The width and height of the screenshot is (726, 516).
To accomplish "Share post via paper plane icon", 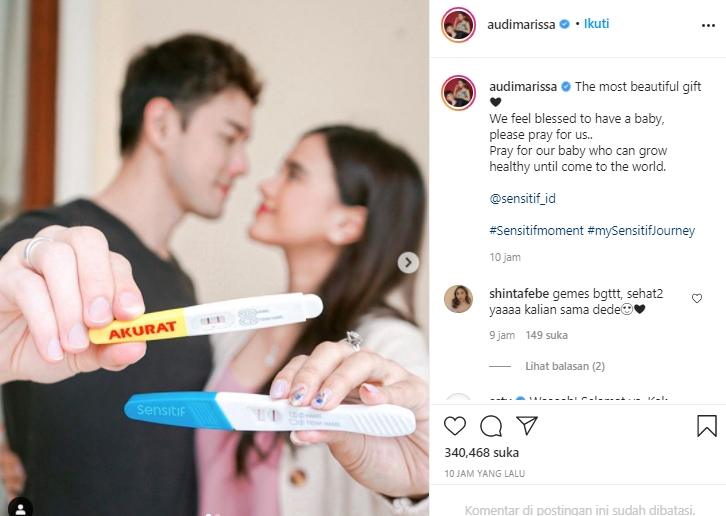I will pyautogui.click(x=526, y=425).
